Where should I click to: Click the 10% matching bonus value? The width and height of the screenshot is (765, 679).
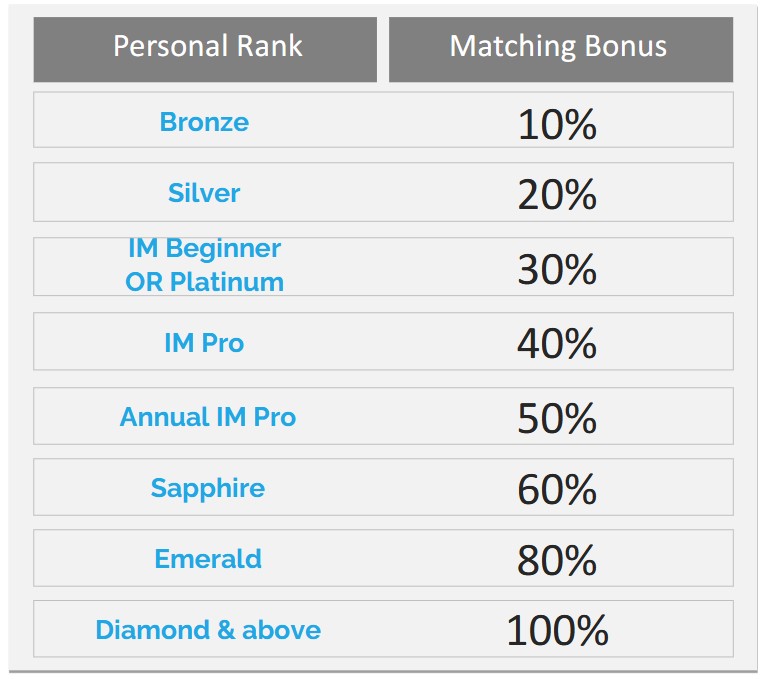point(557,124)
